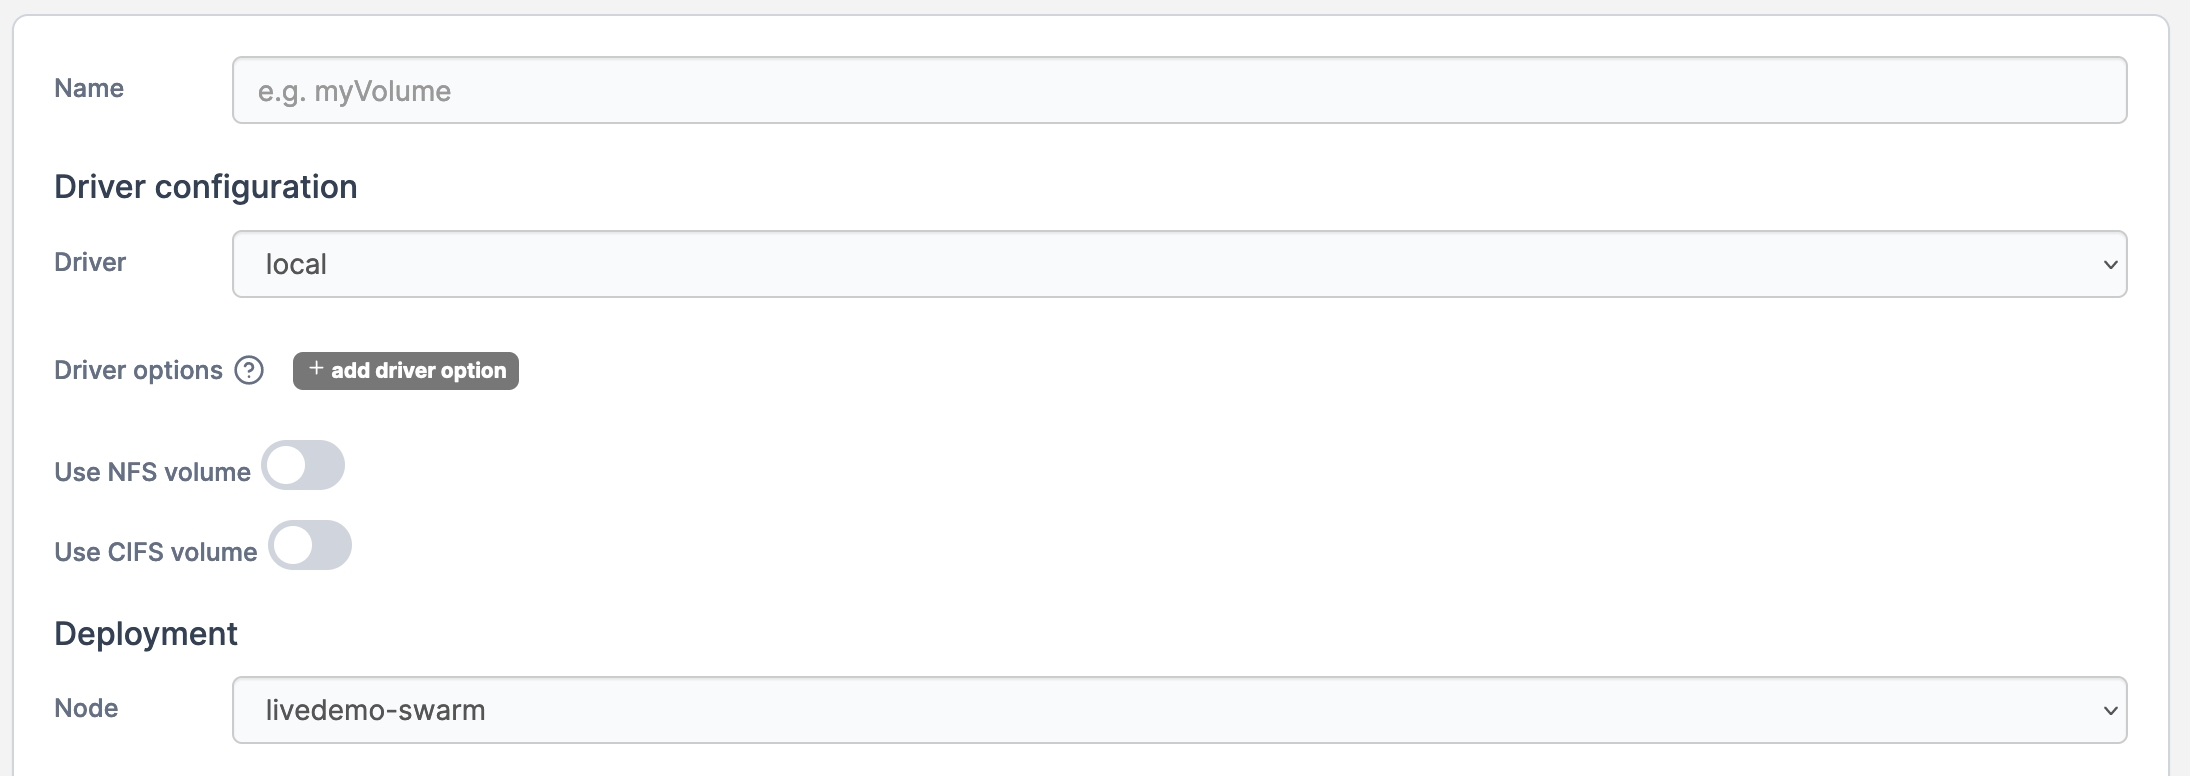
Task: Click the Driver dropdown chevron arrow
Action: [2110, 265]
